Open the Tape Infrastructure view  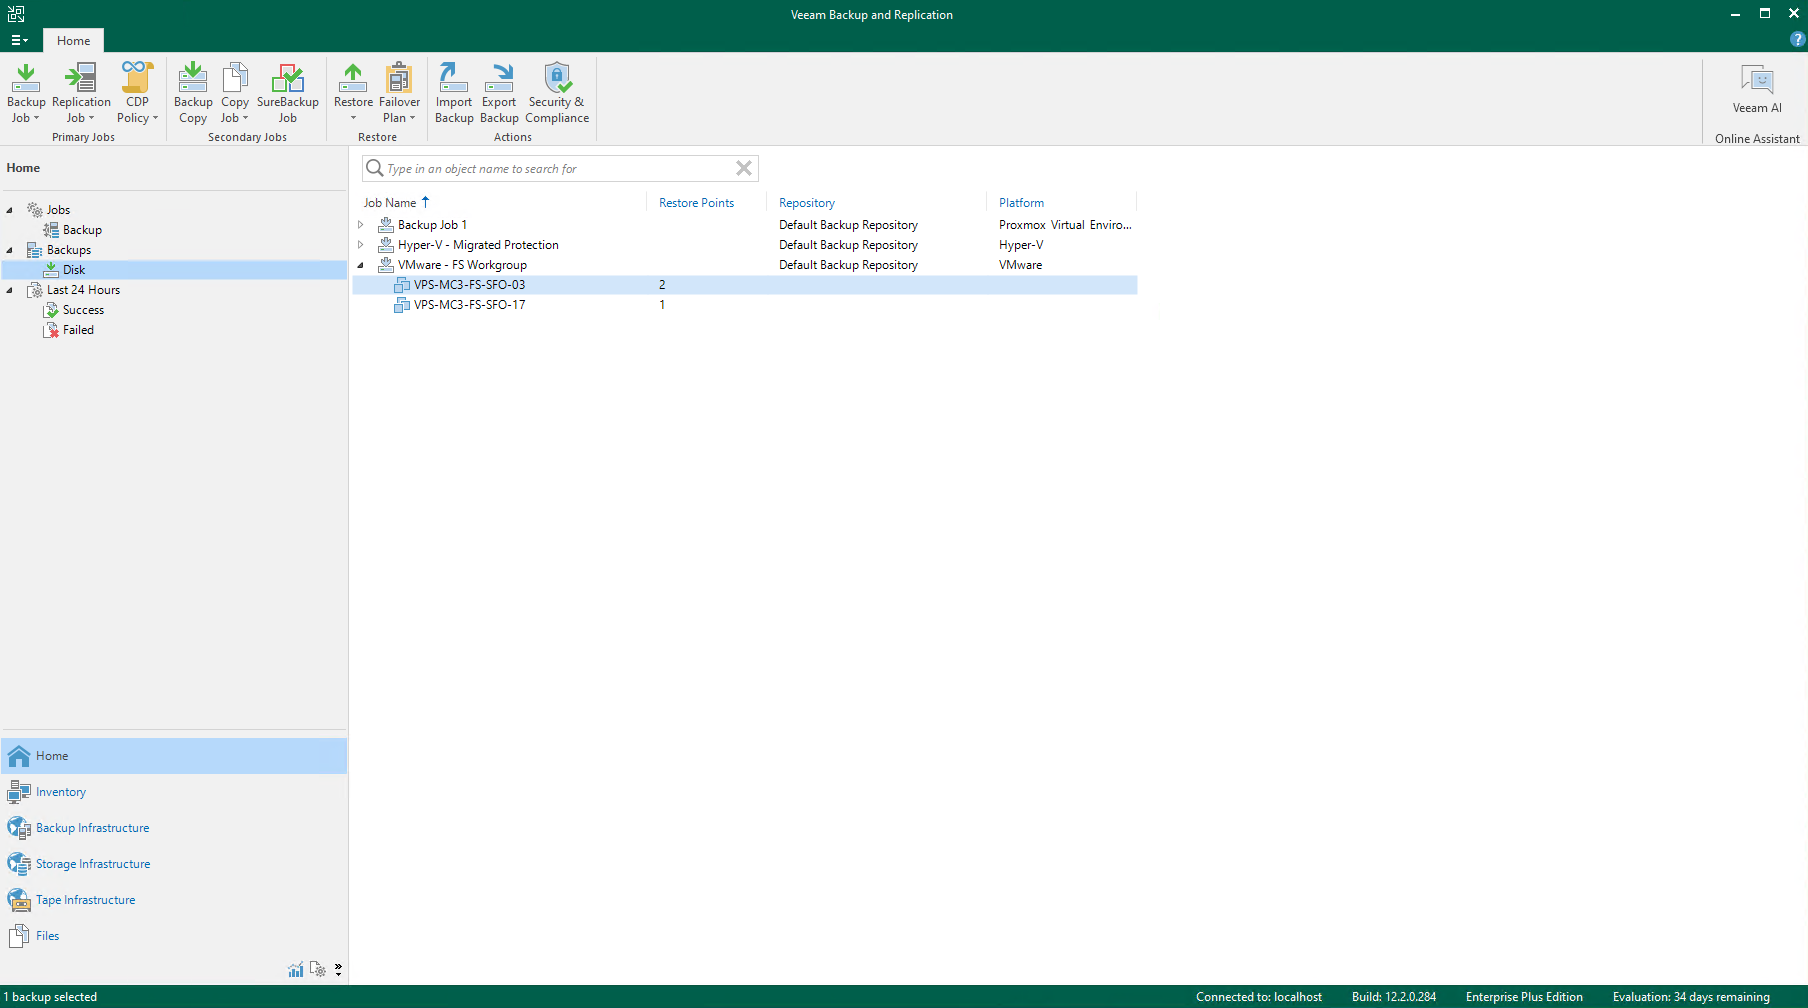[x=85, y=900]
